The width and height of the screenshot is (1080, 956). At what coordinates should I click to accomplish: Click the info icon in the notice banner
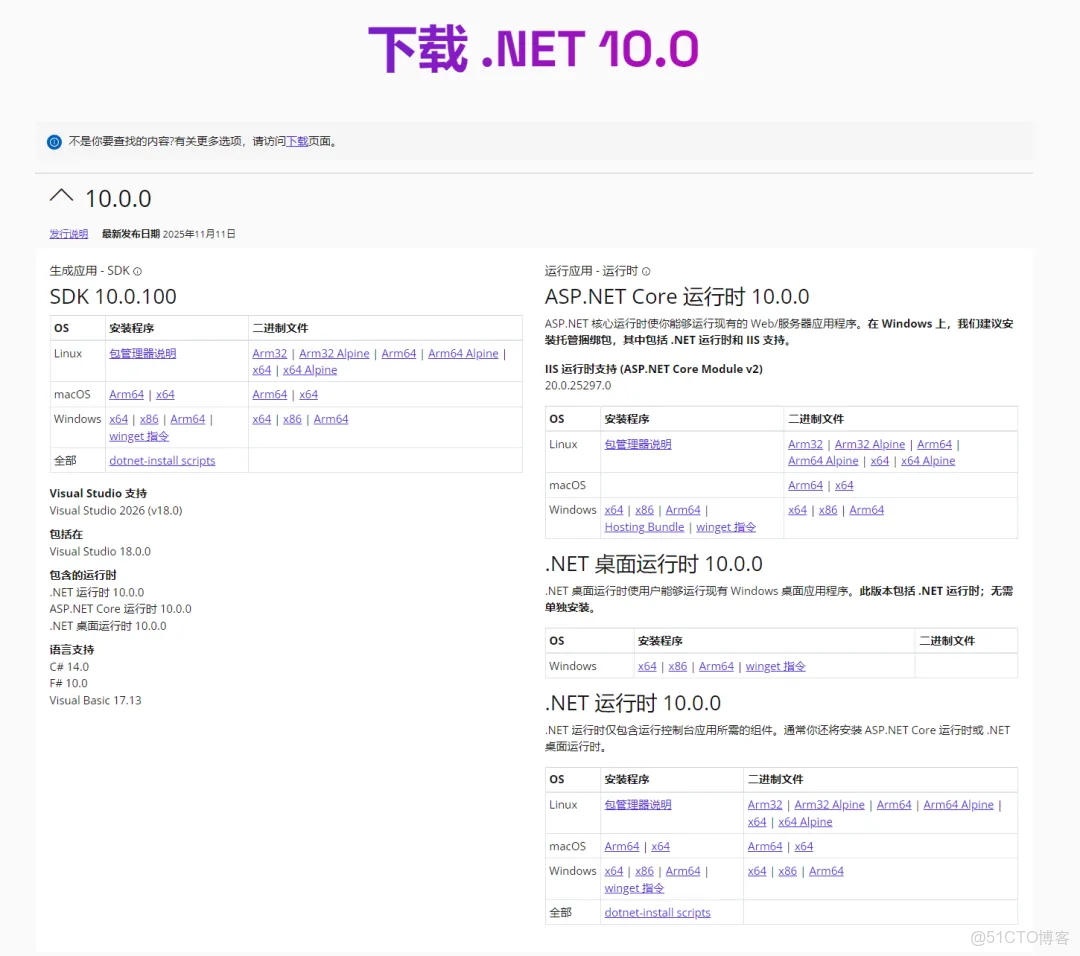(54, 142)
